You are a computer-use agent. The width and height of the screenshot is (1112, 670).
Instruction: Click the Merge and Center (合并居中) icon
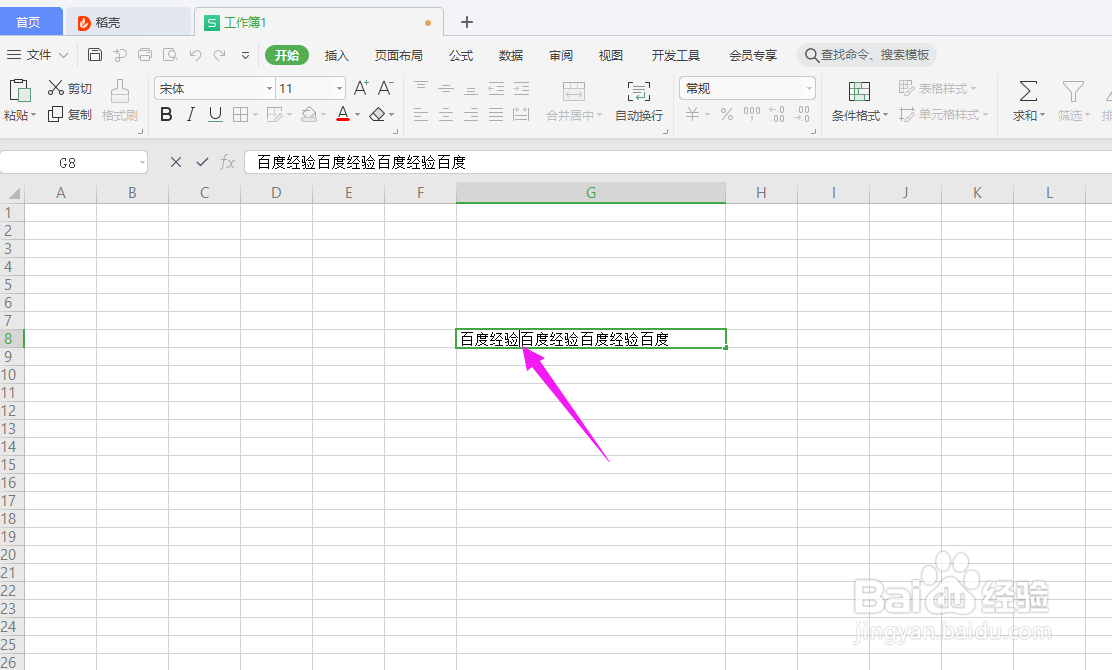click(574, 91)
